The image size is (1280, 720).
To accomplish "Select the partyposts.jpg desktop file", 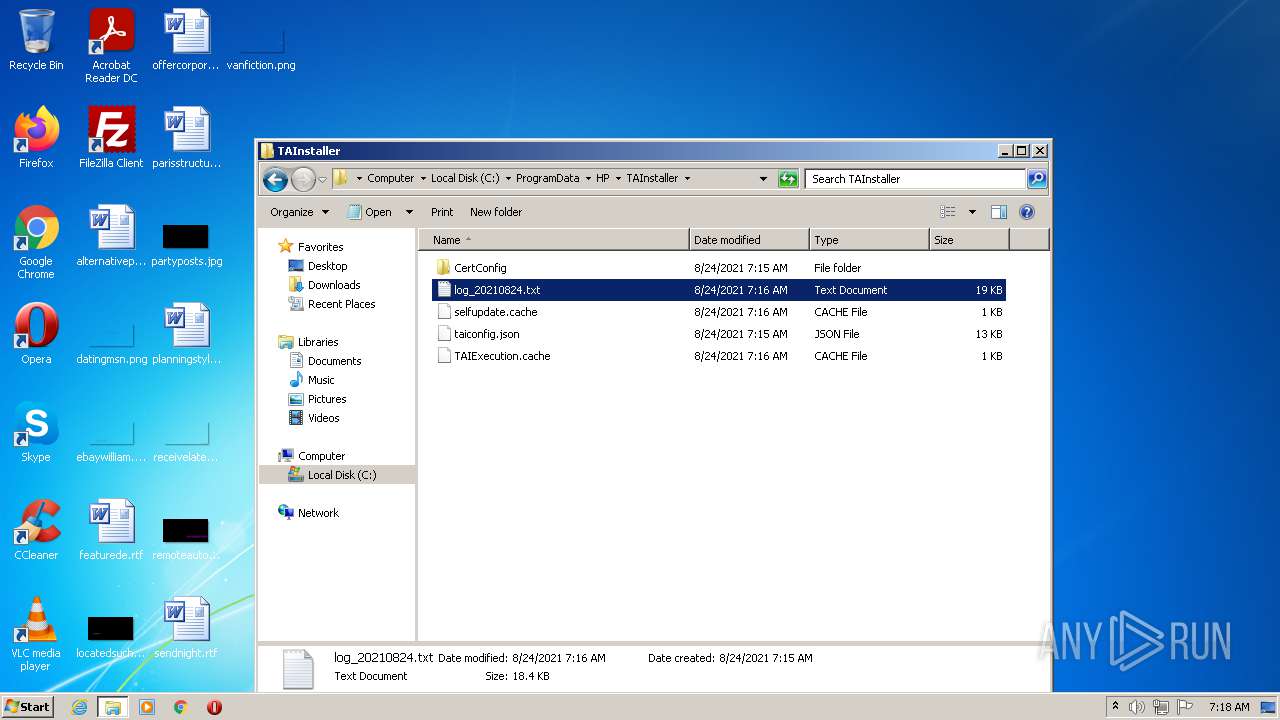I will tap(186, 246).
